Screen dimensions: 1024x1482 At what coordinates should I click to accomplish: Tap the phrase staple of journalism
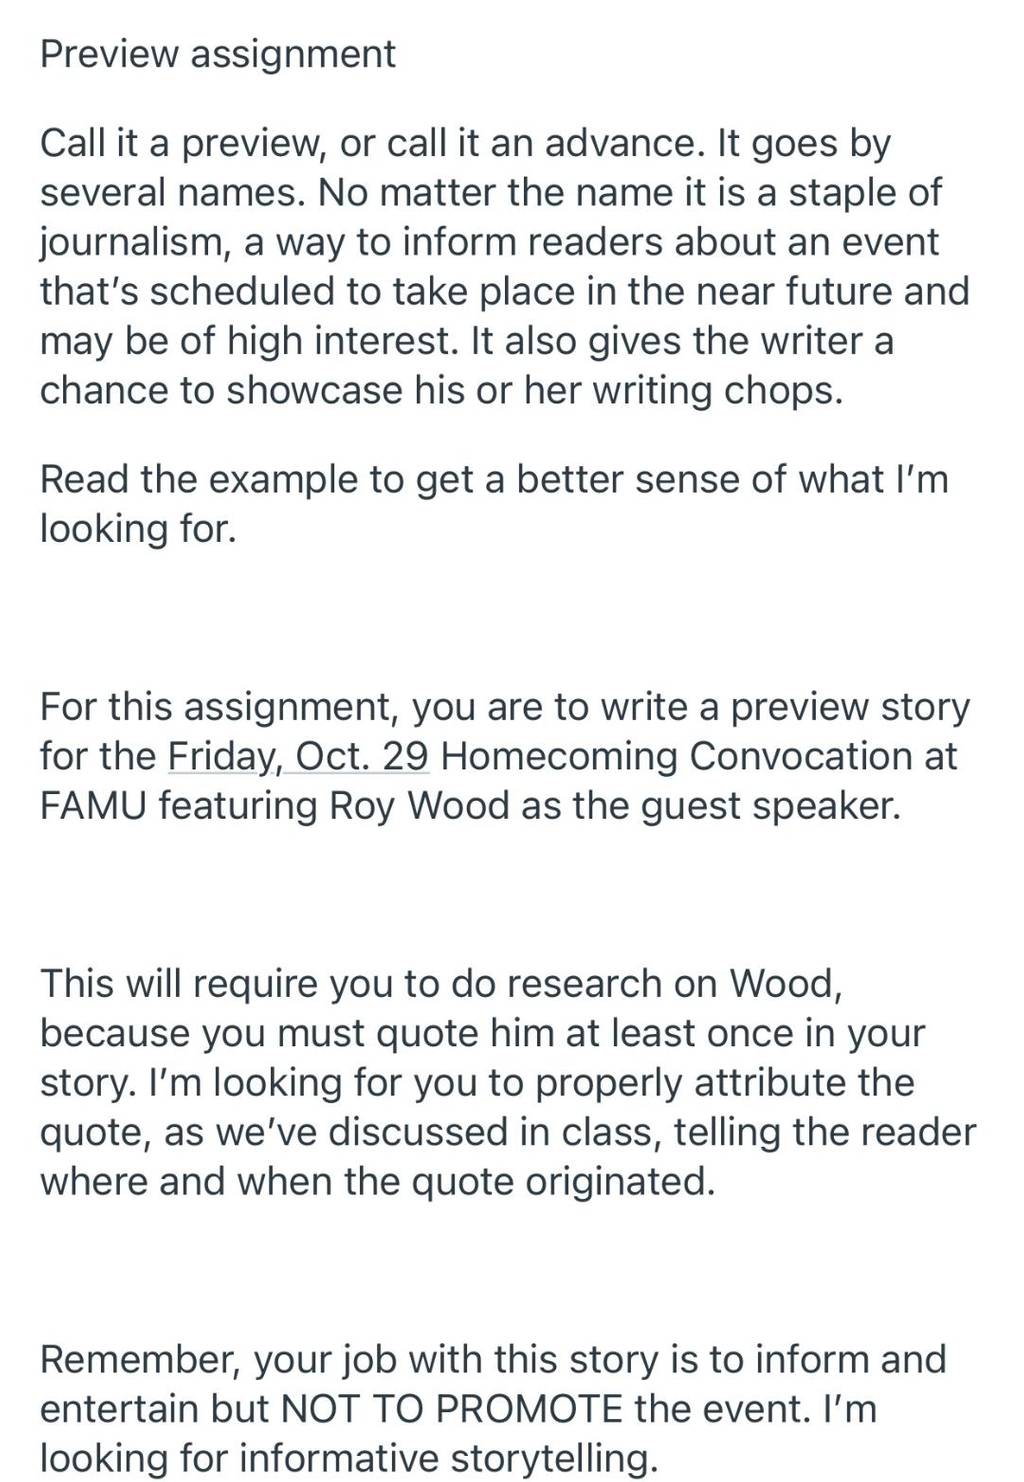[490, 217]
